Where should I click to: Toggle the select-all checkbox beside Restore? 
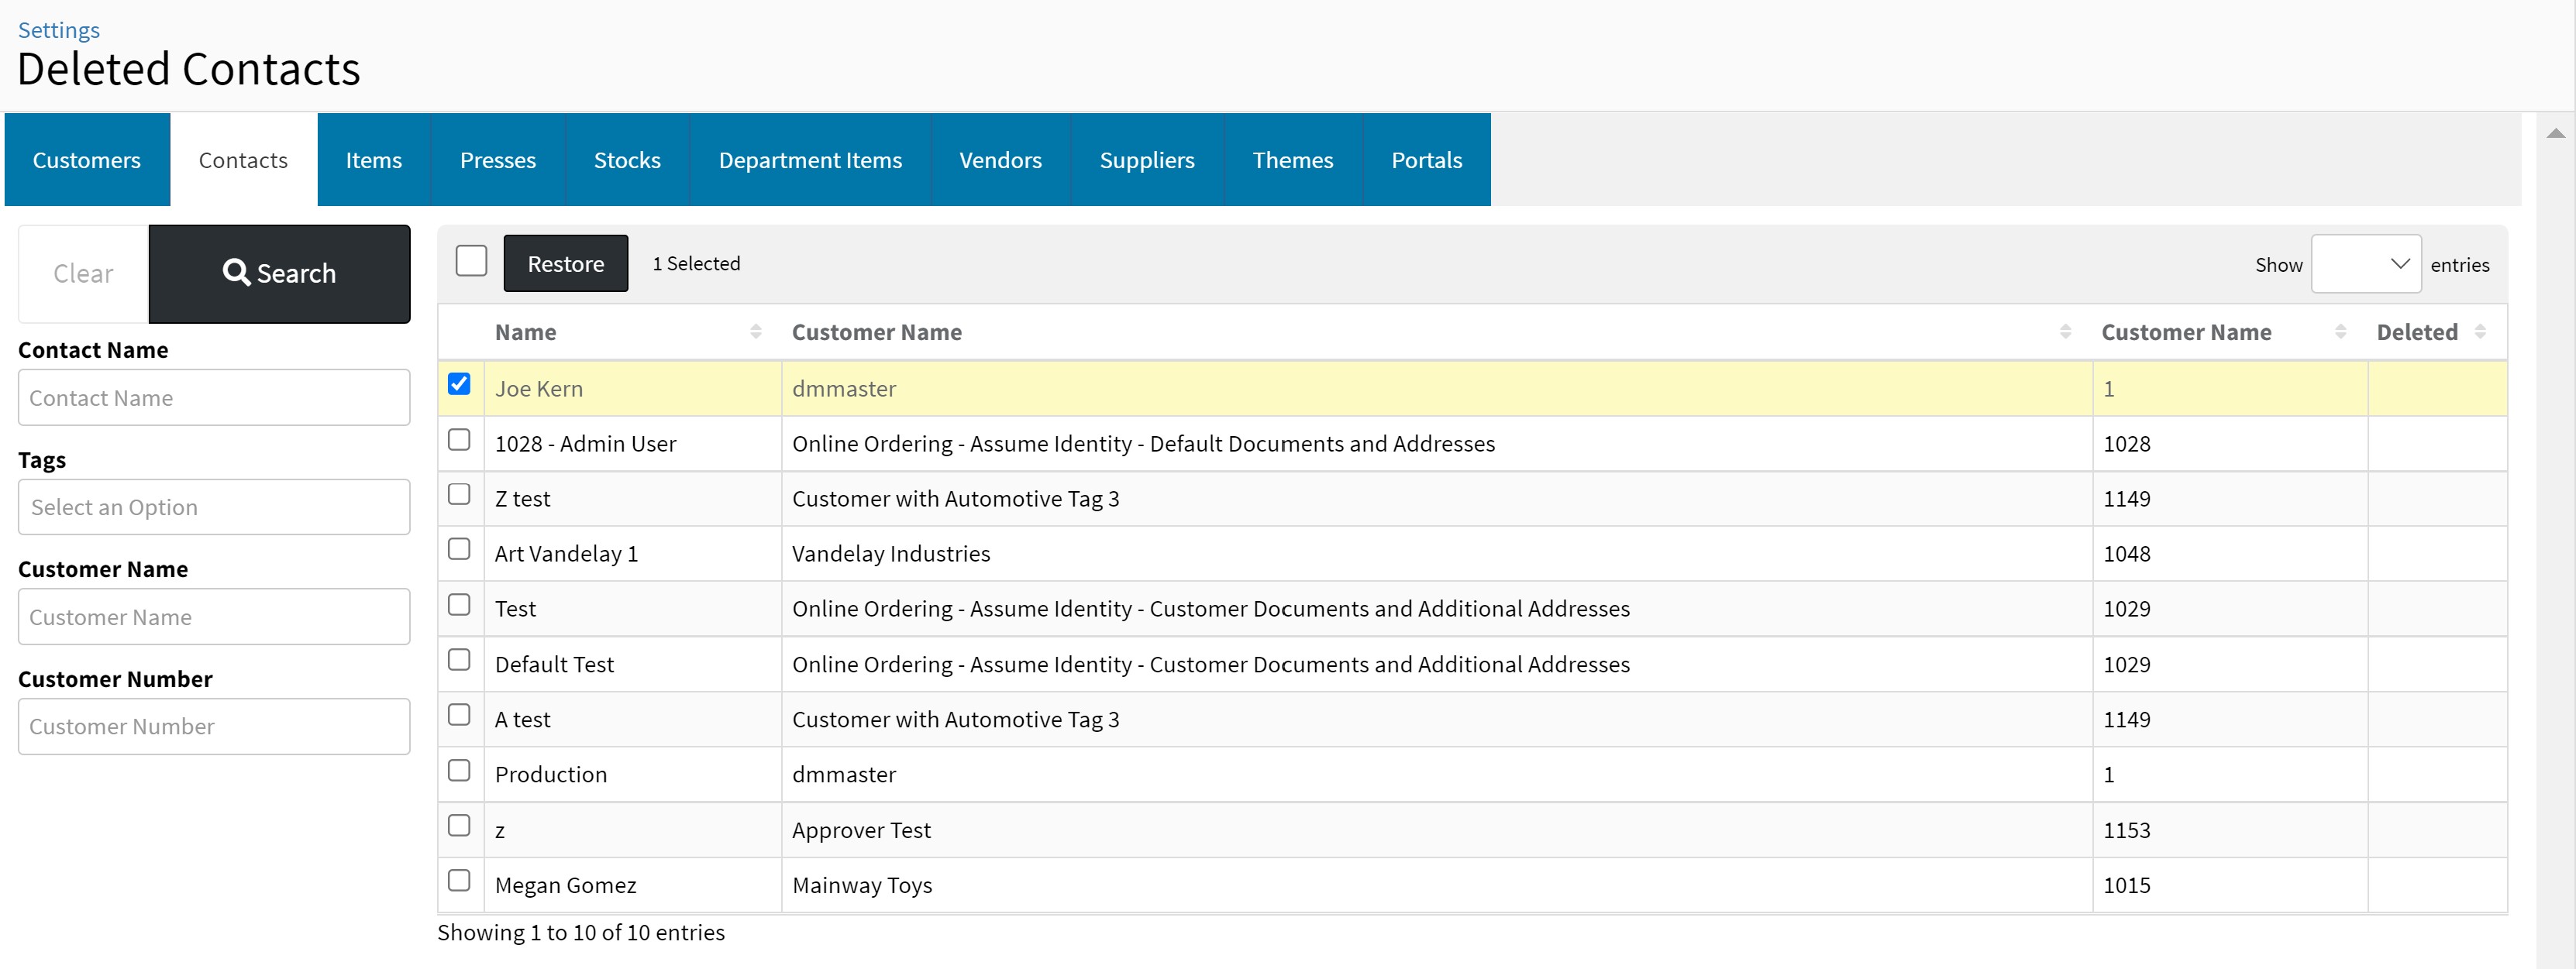[471, 261]
